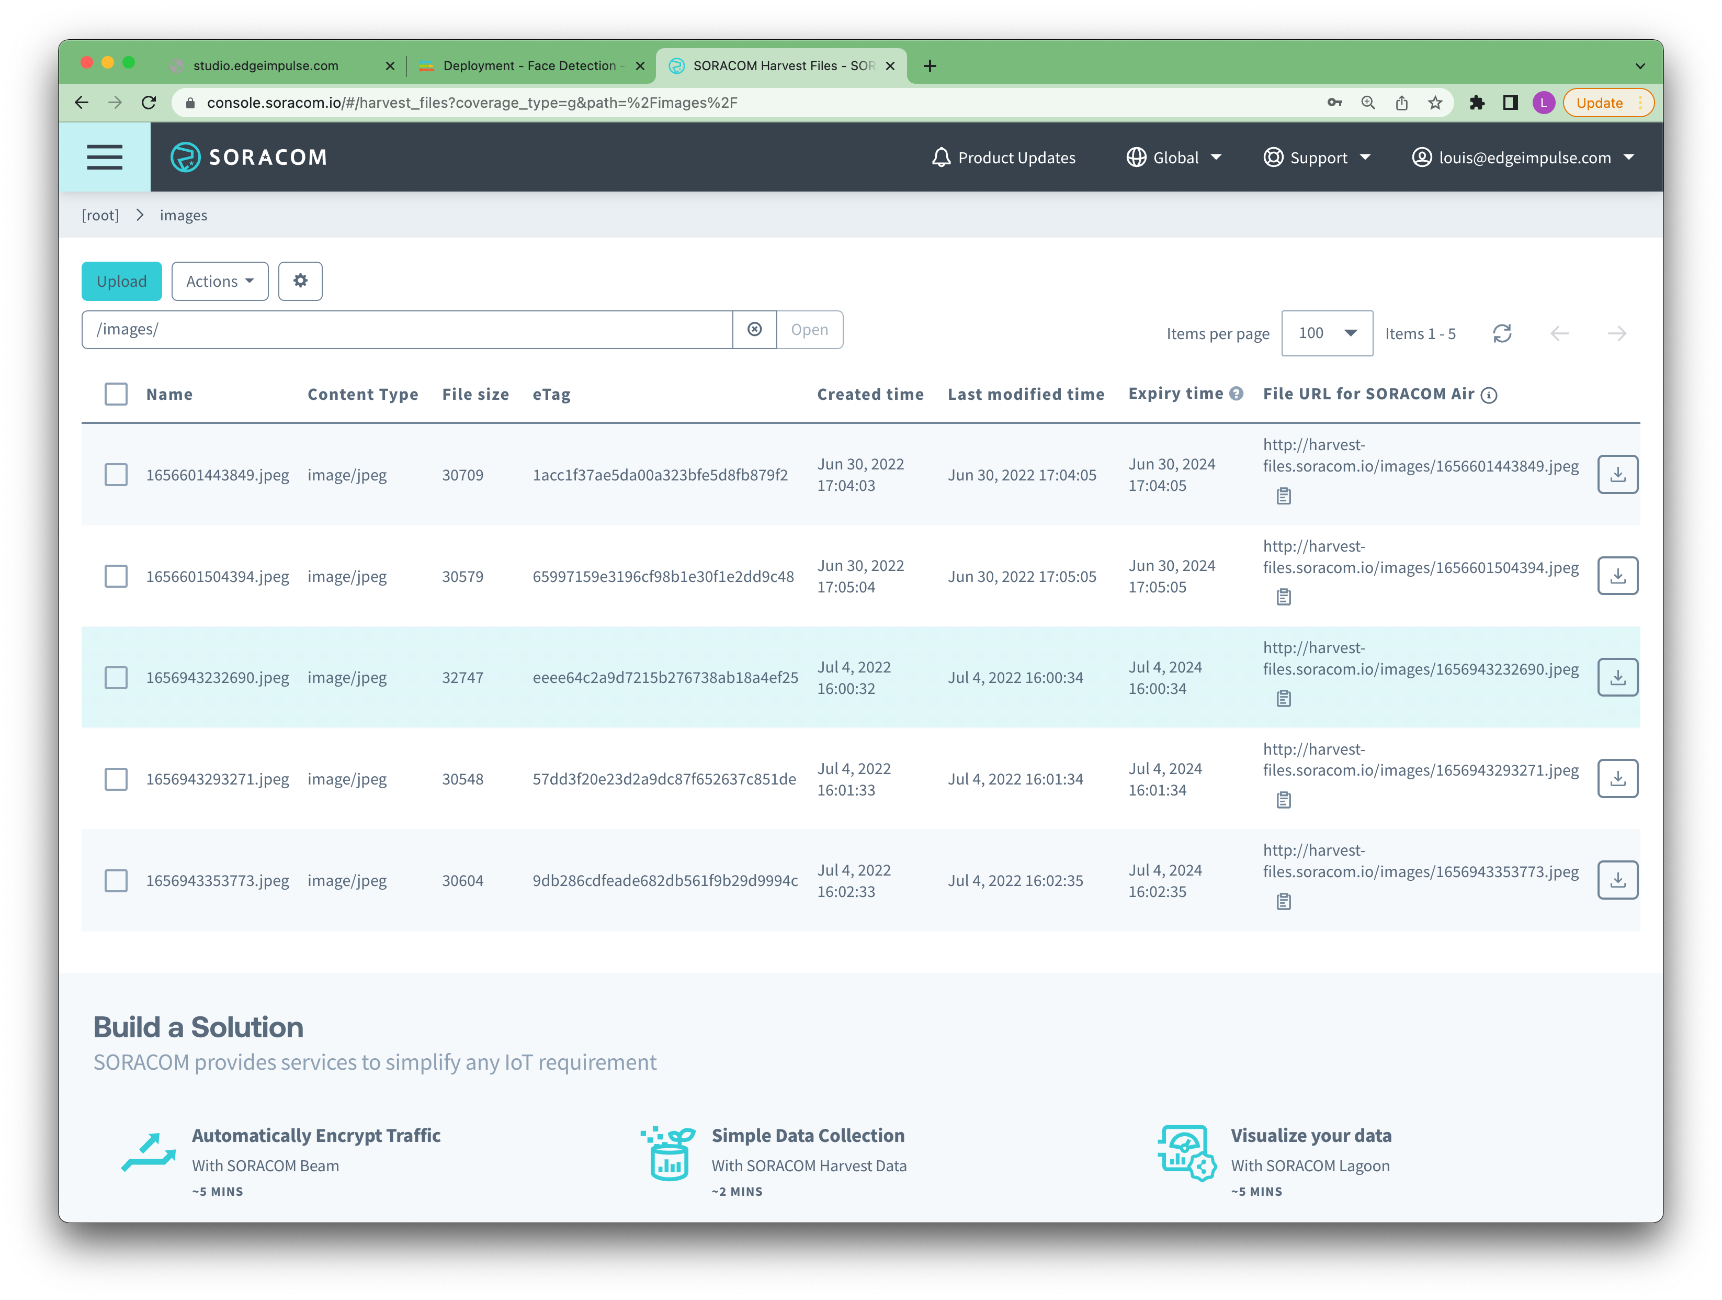Navigate to [root] breadcrumb
This screenshot has width=1722, height=1300.
[x=100, y=215]
